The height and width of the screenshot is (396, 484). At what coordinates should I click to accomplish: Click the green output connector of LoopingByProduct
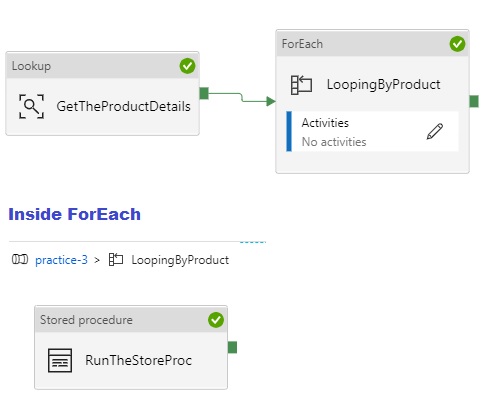(x=474, y=101)
